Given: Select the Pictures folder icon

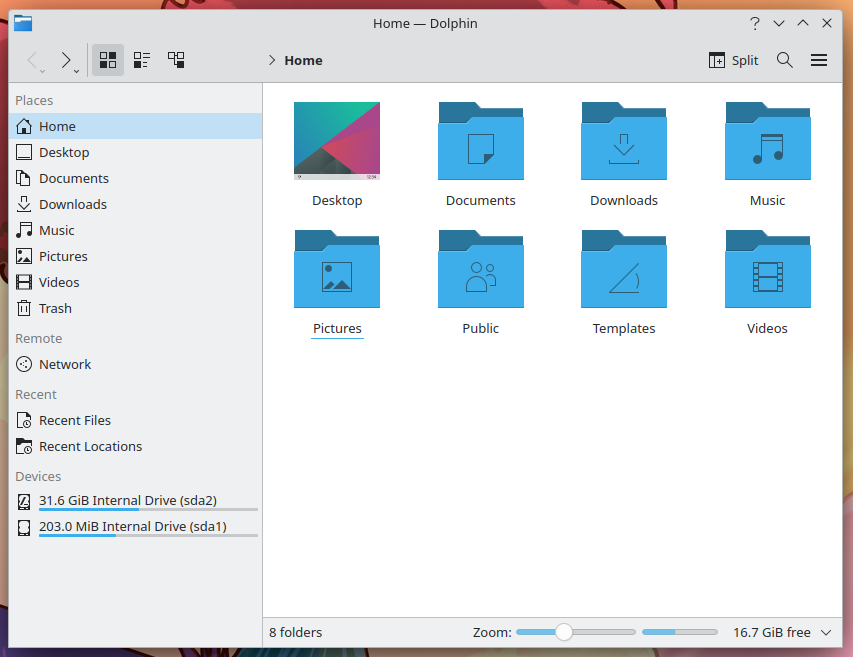Looking at the screenshot, I should tap(337, 269).
